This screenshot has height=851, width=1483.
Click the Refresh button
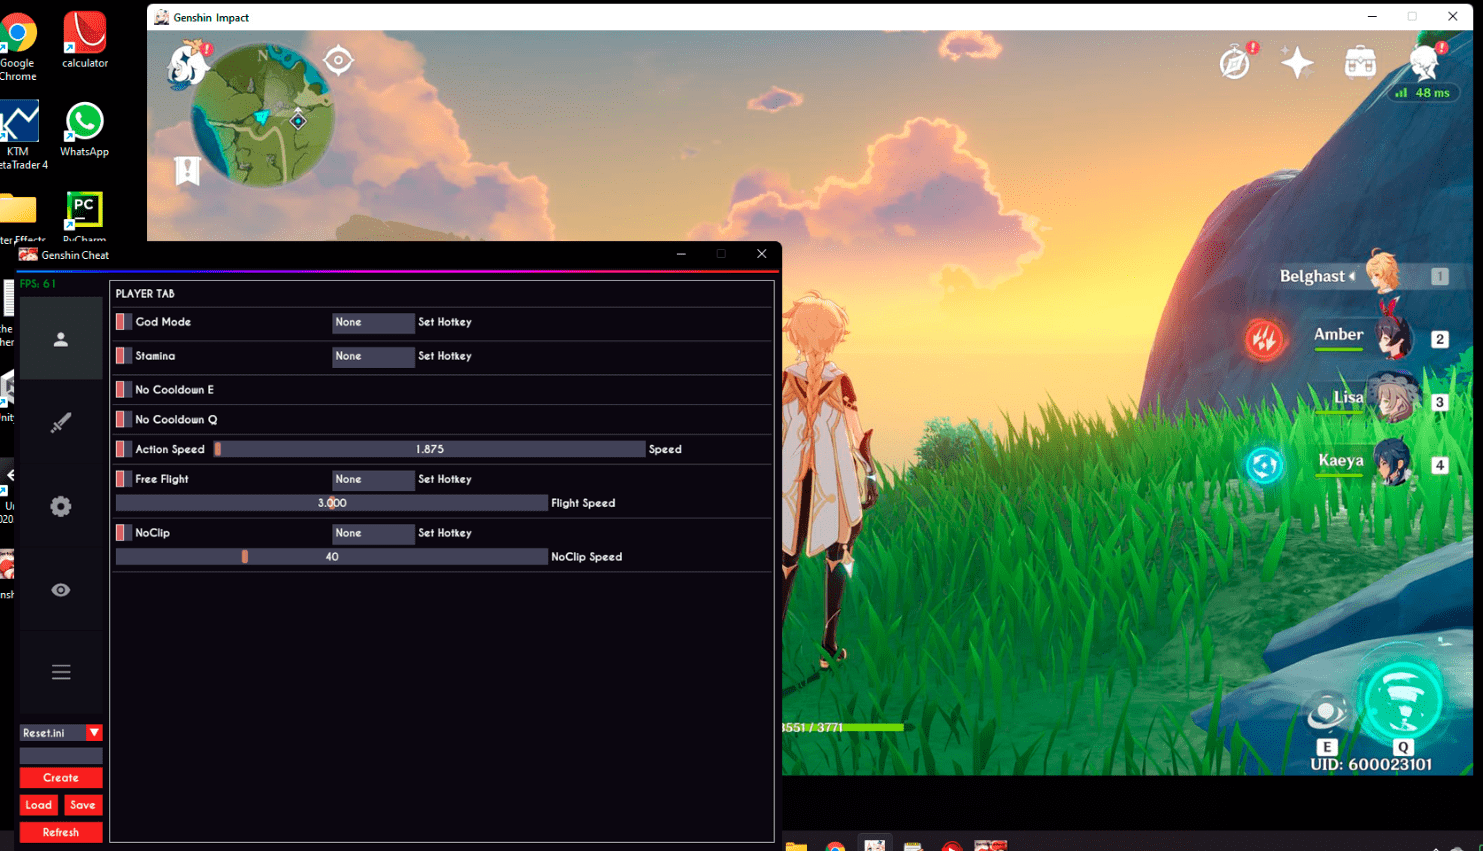(x=61, y=832)
